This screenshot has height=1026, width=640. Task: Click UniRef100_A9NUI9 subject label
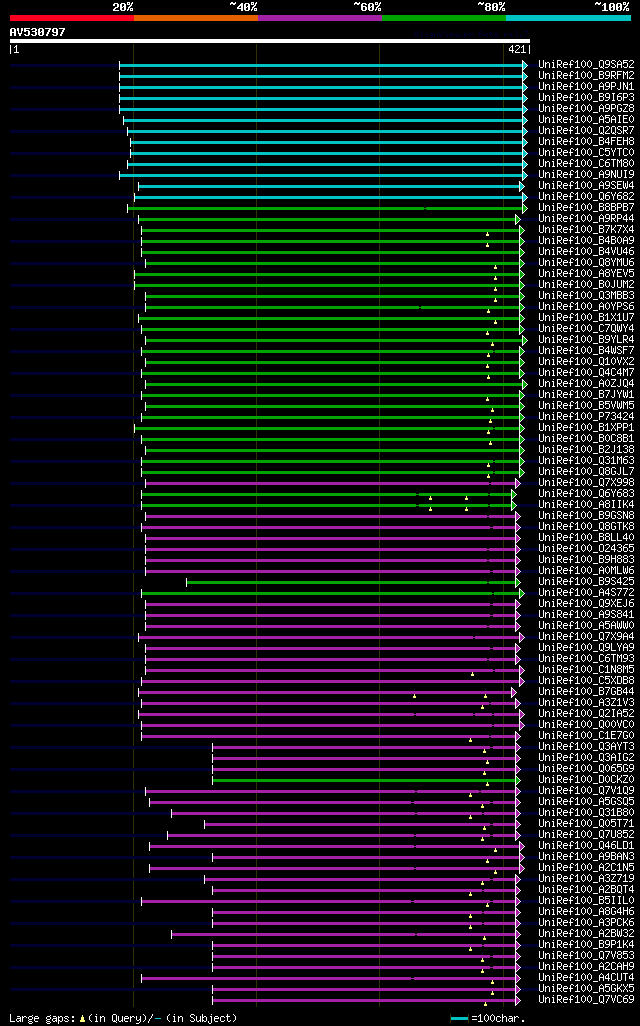pyautogui.click(x=586, y=175)
